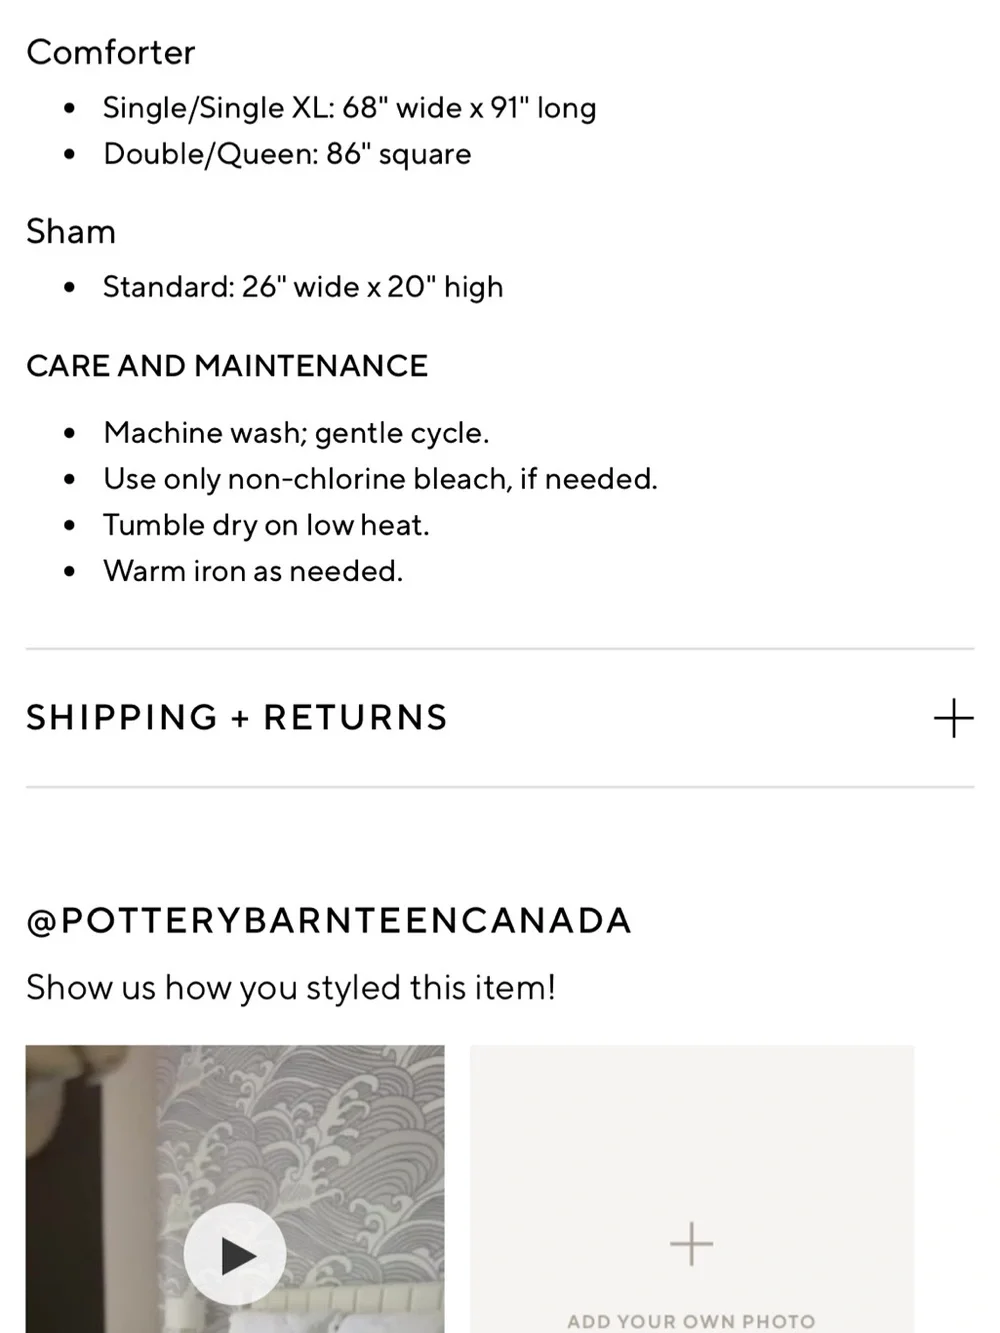Viewport: 1000px width, 1333px height.
Task: Select the CARE AND MAINTENANCE heading
Action: coord(227,366)
